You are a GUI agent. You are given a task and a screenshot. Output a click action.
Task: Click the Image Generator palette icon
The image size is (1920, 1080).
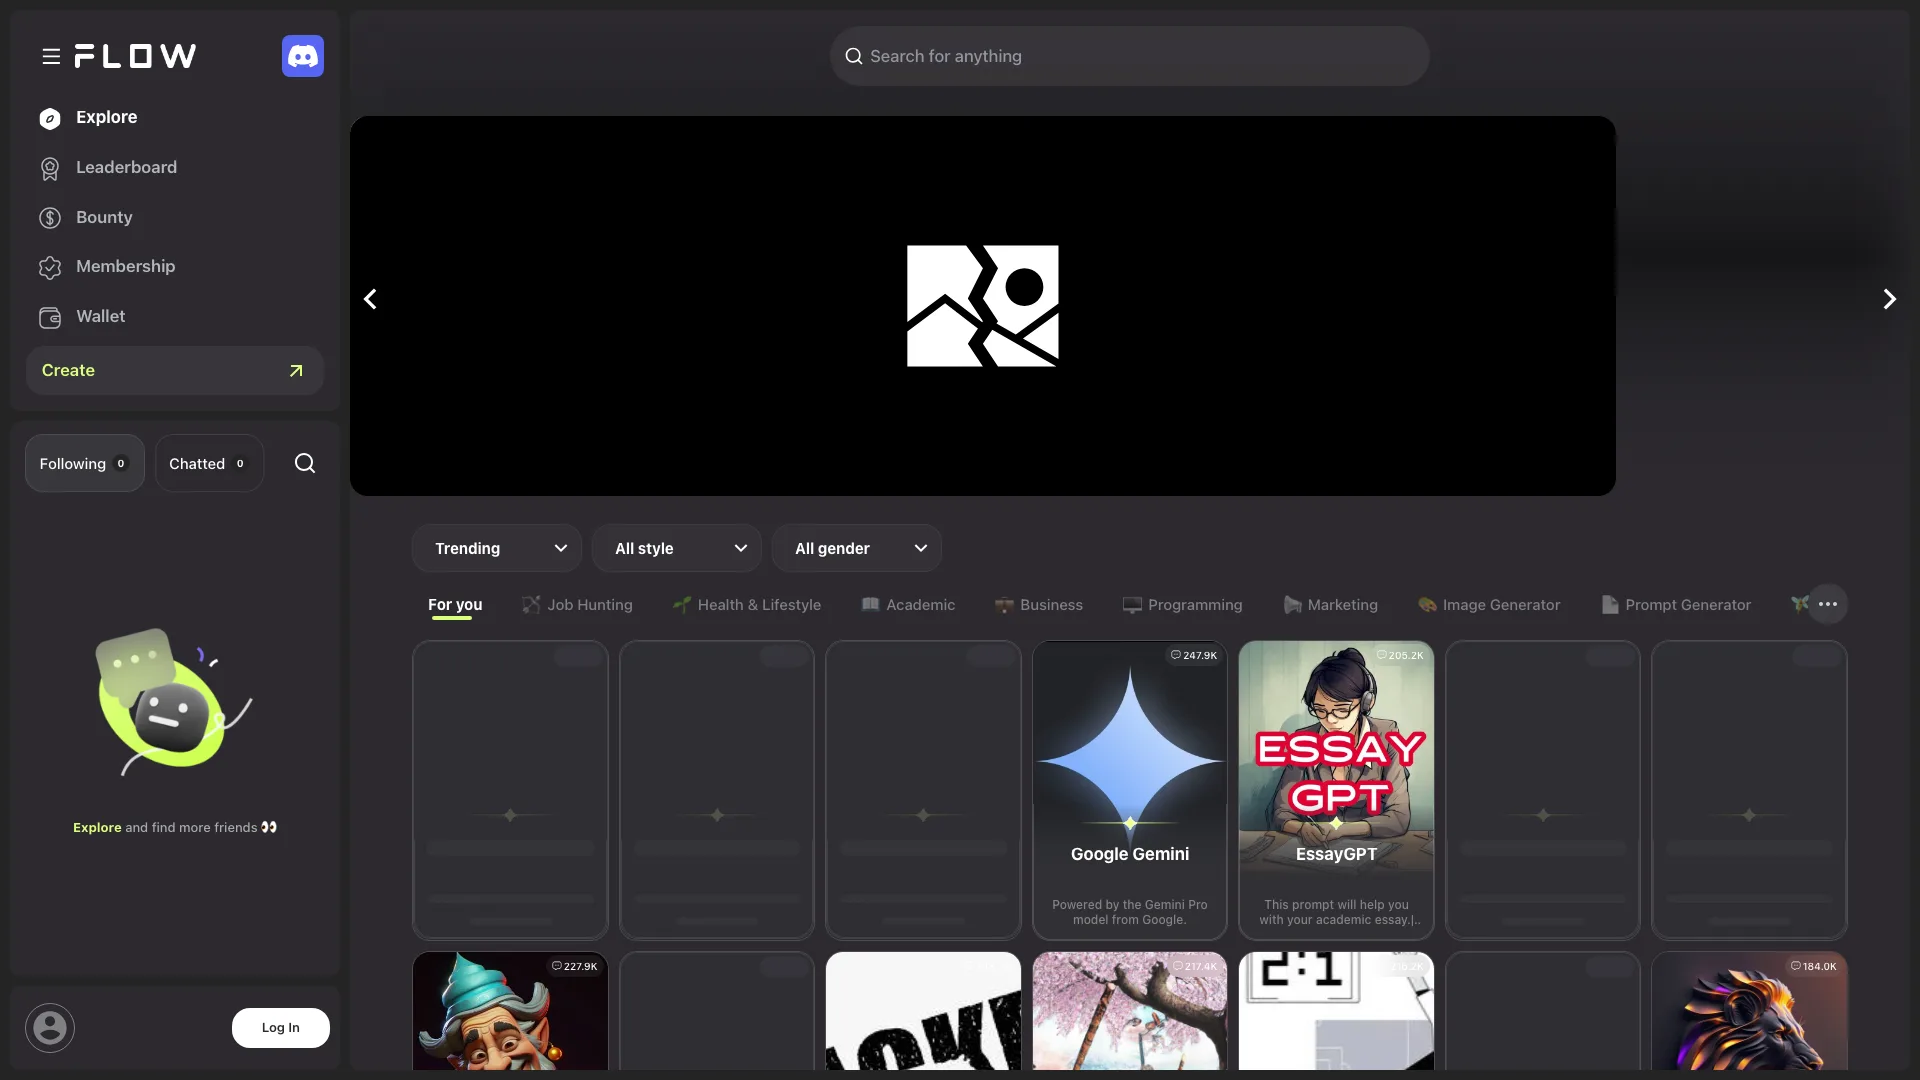pos(1427,605)
